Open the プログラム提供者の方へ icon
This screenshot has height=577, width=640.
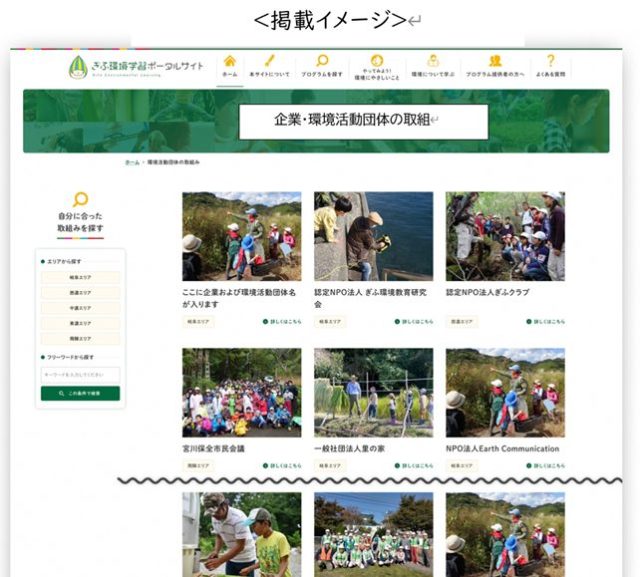click(495, 62)
